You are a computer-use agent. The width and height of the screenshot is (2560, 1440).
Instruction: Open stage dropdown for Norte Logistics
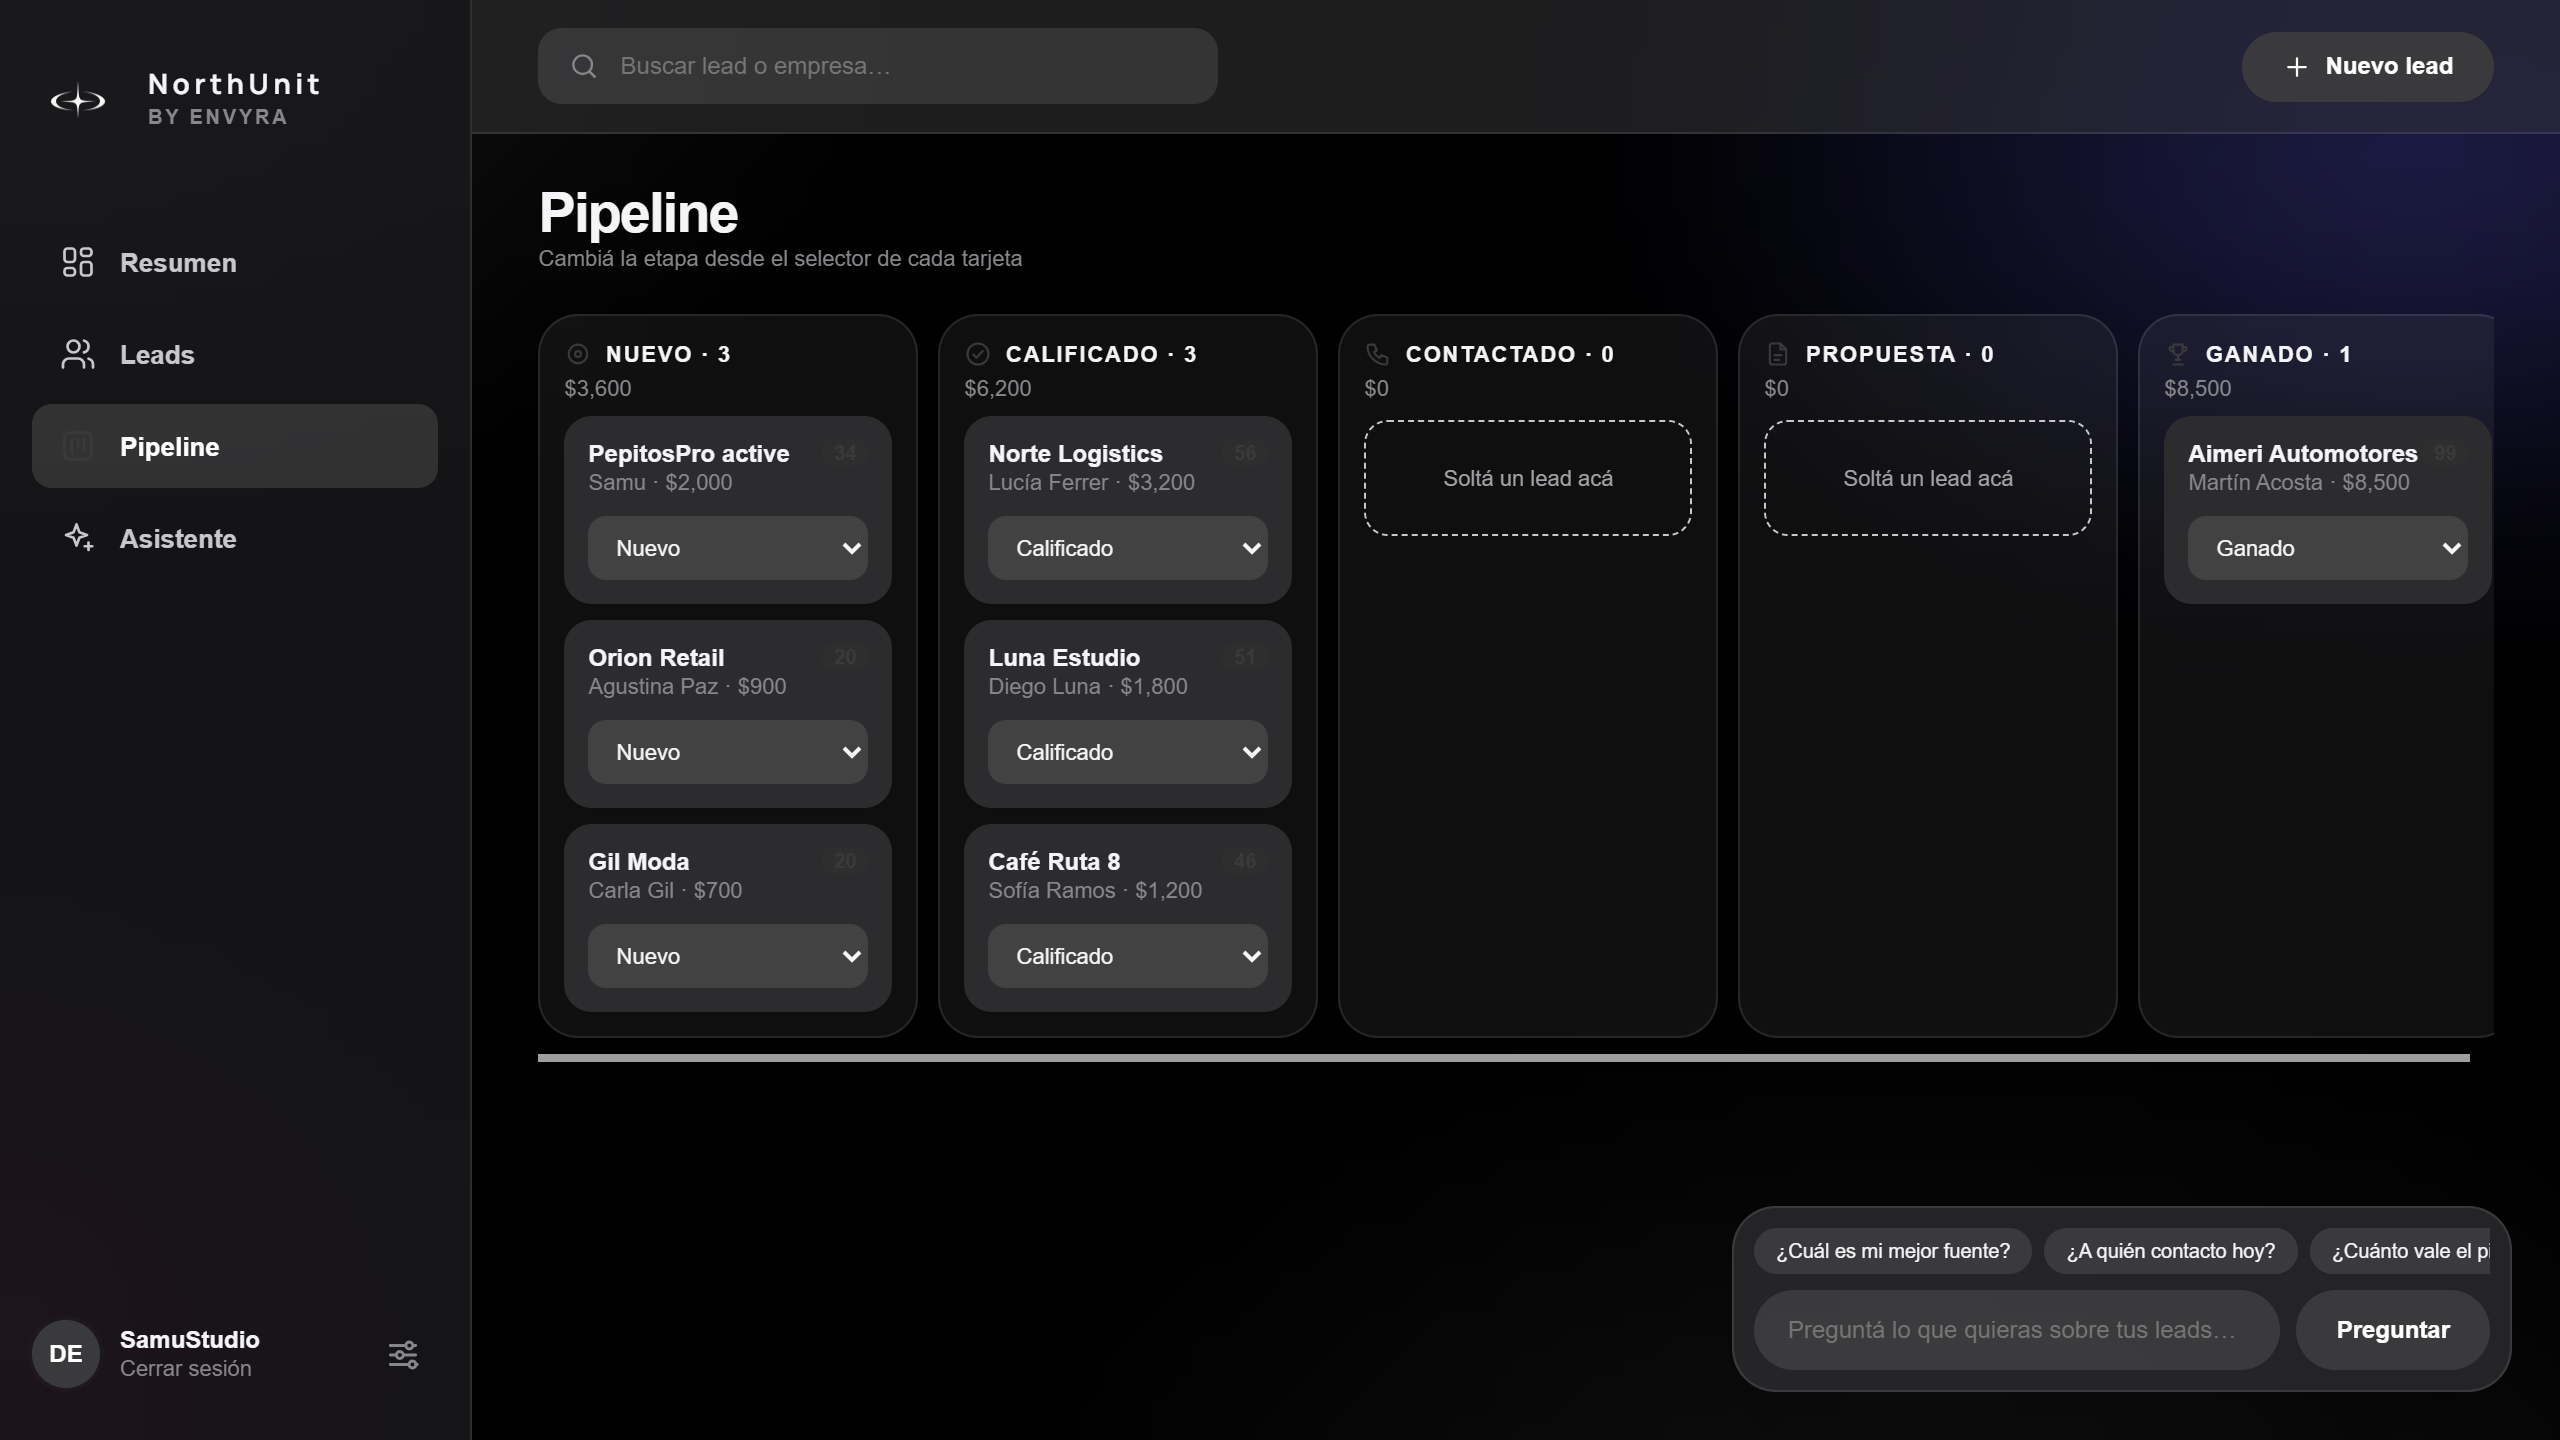1128,548
